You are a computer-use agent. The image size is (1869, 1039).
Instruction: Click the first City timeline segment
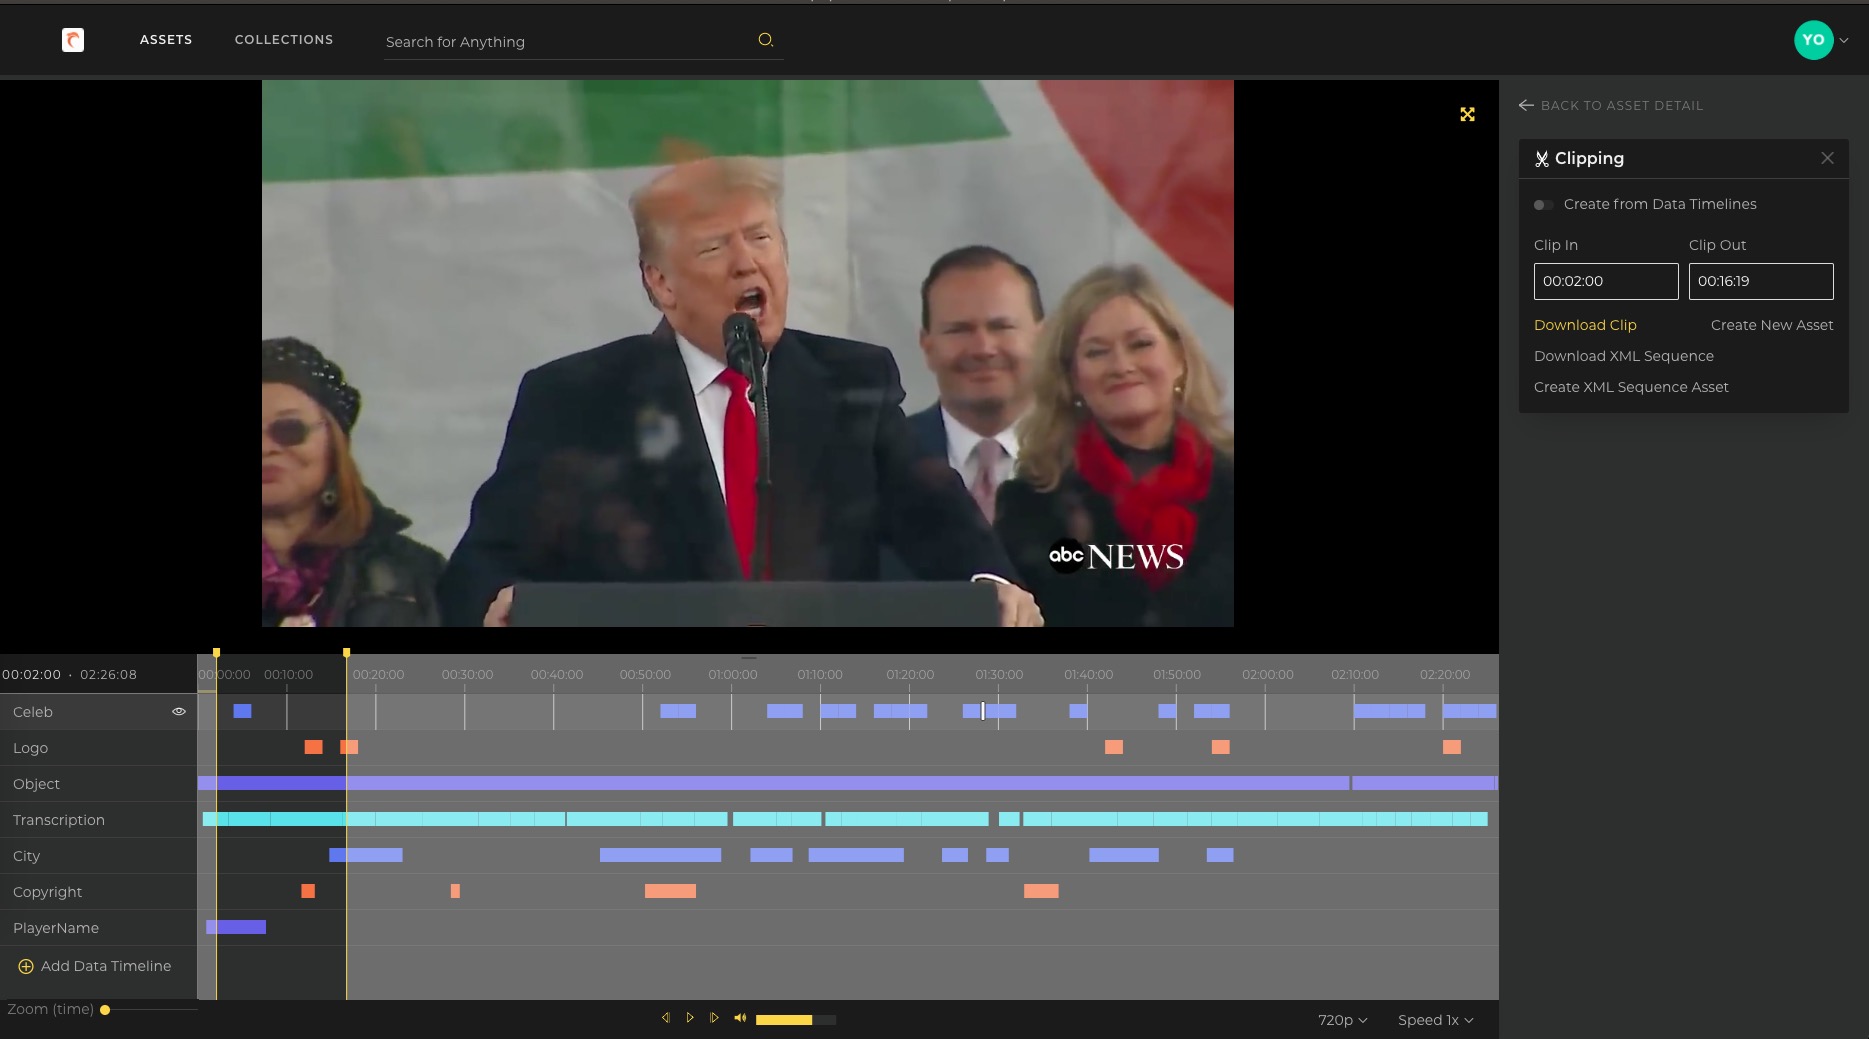pos(366,855)
